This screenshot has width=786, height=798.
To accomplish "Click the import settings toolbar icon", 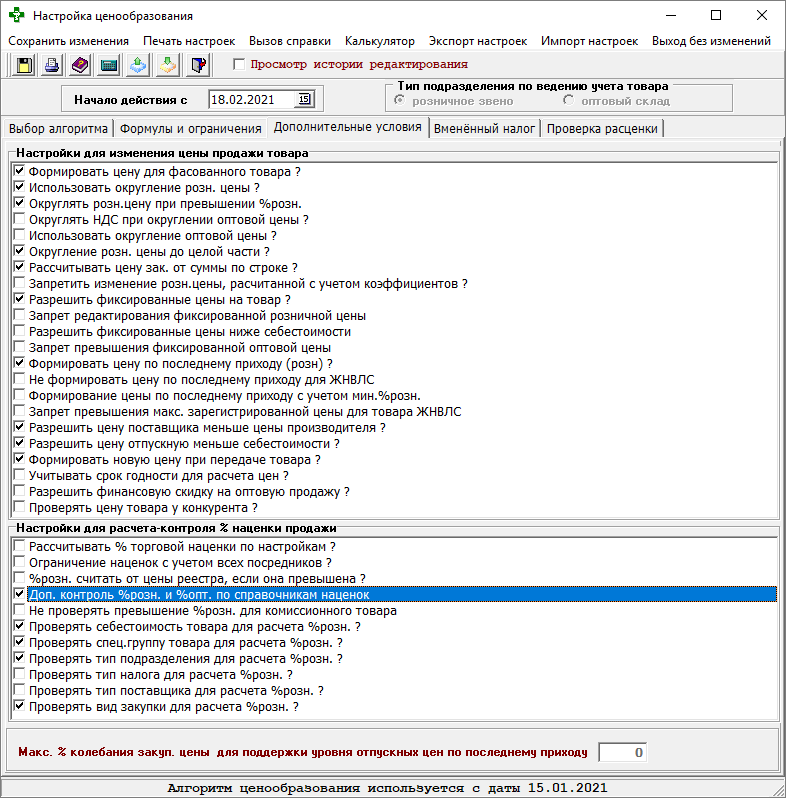I will [168, 65].
